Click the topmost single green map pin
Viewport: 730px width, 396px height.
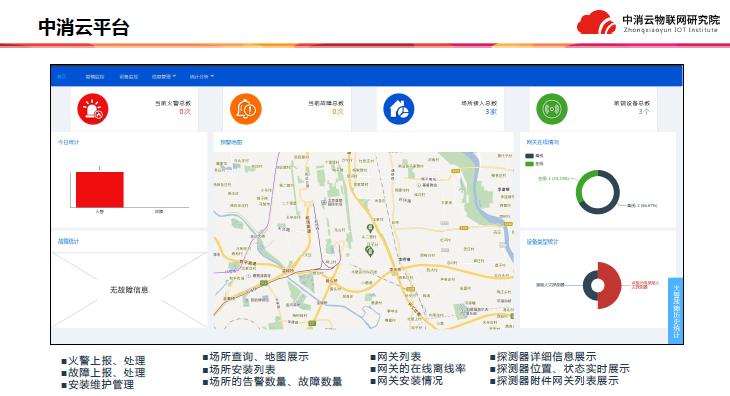(x=370, y=228)
